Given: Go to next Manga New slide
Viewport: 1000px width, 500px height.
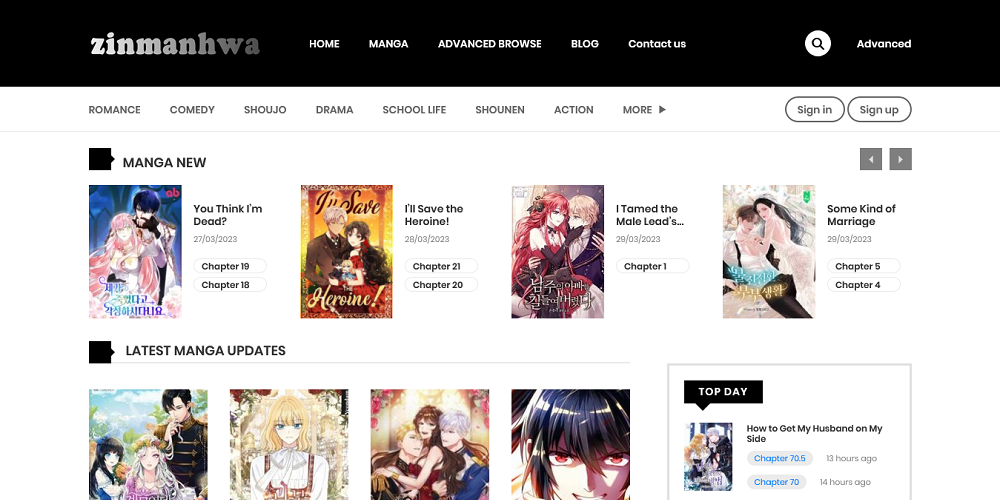Looking at the screenshot, I should [900, 159].
